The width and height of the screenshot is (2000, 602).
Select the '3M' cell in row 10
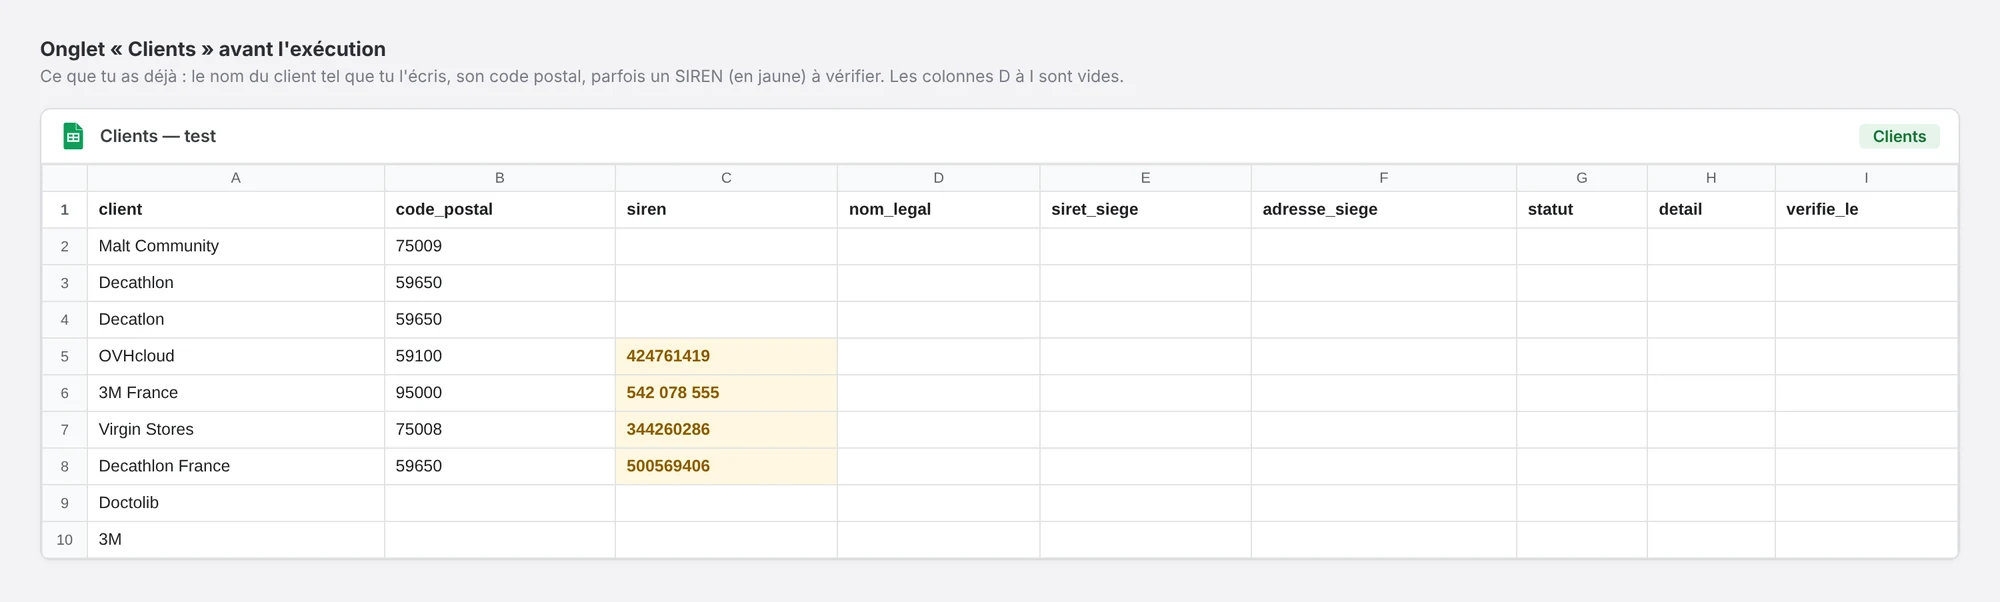pyautogui.click(x=236, y=540)
